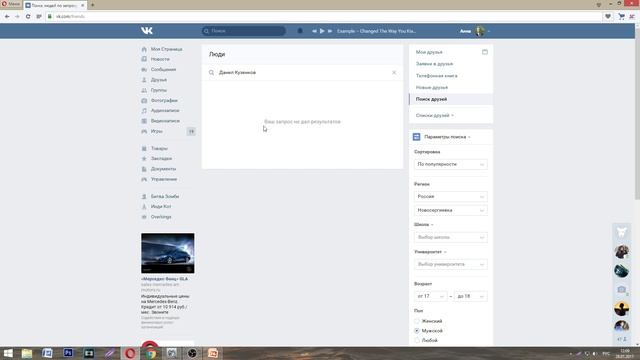The height and width of the screenshot is (360, 640).
Task: Click the calendar icon beside Мои друзья
Action: point(484,52)
